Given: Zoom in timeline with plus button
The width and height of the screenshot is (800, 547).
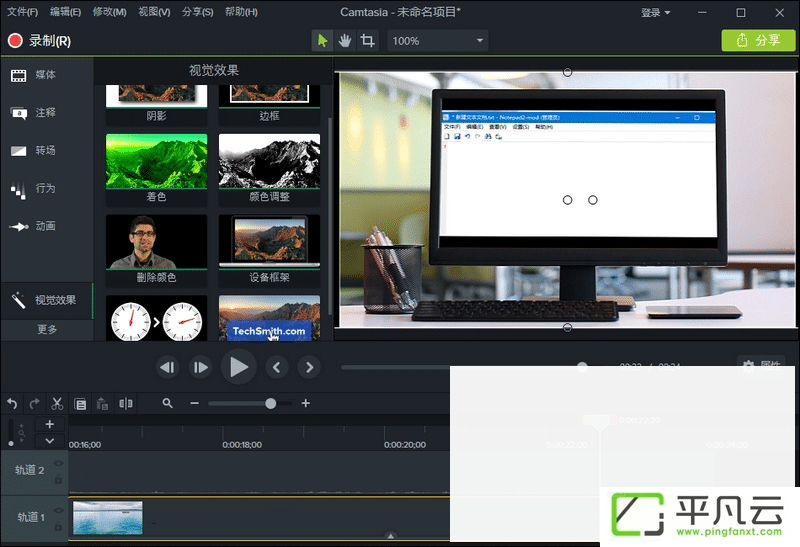Looking at the screenshot, I should (306, 404).
